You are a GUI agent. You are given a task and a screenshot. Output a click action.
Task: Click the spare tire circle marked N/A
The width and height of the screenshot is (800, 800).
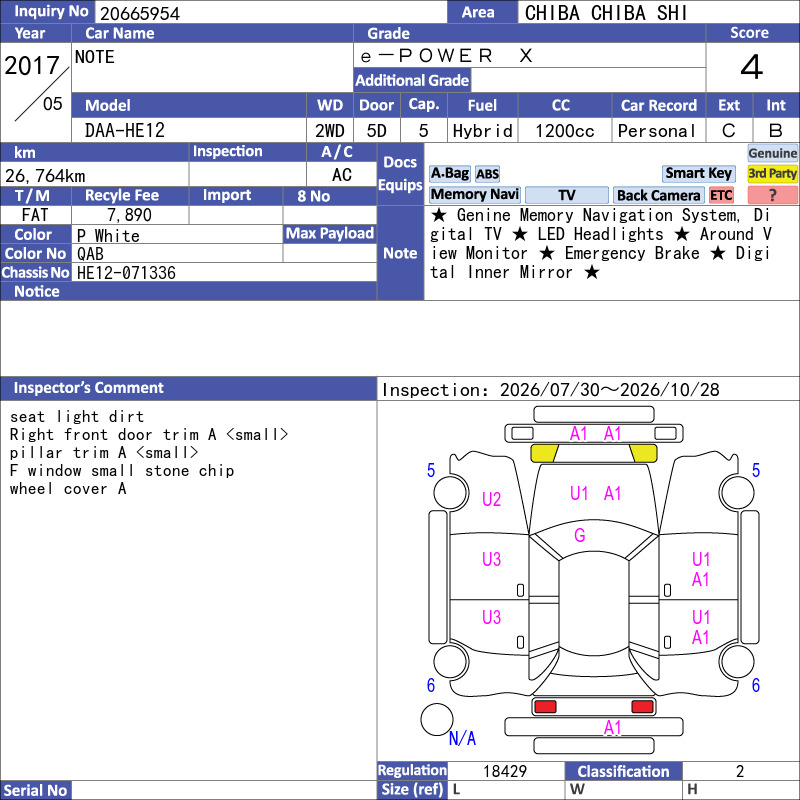(437, 719)
